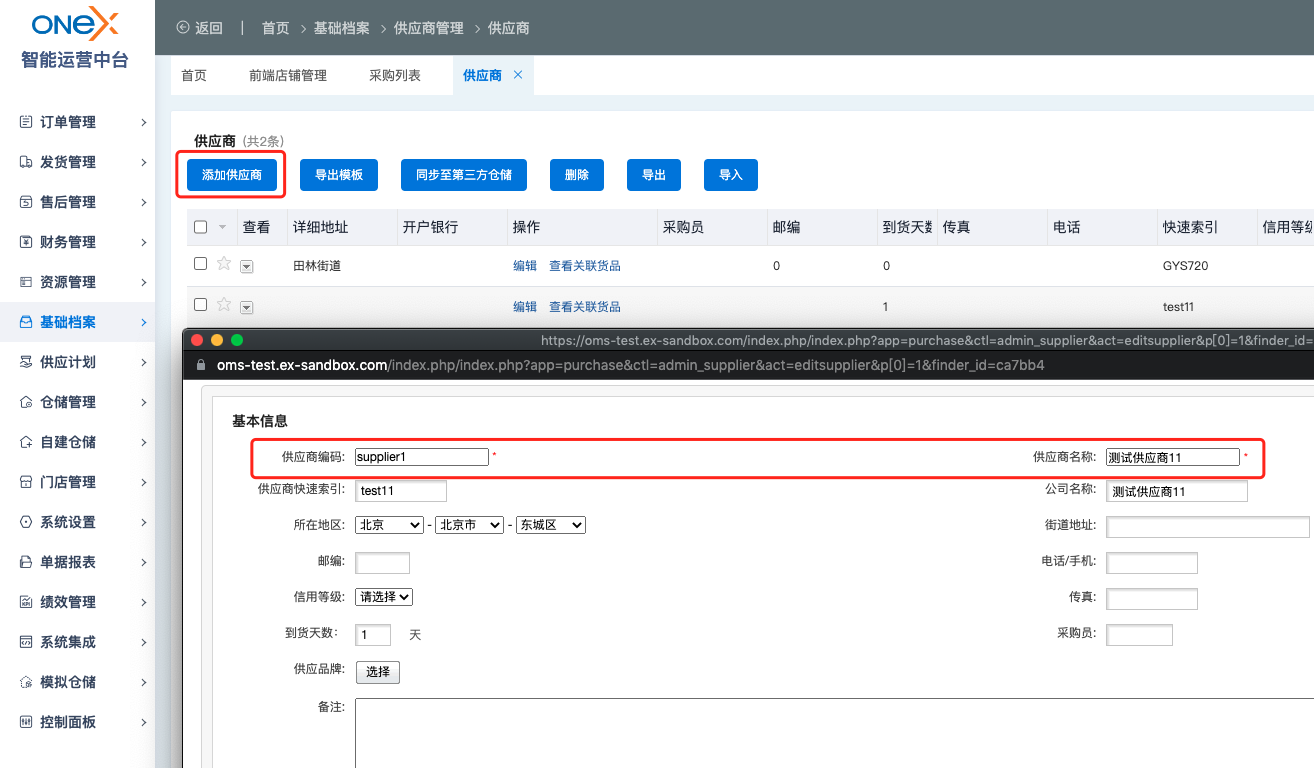Viewport: 1314px width, 768px height.
Task: Click the 到货天数 input field
Action: click(373, 635)
